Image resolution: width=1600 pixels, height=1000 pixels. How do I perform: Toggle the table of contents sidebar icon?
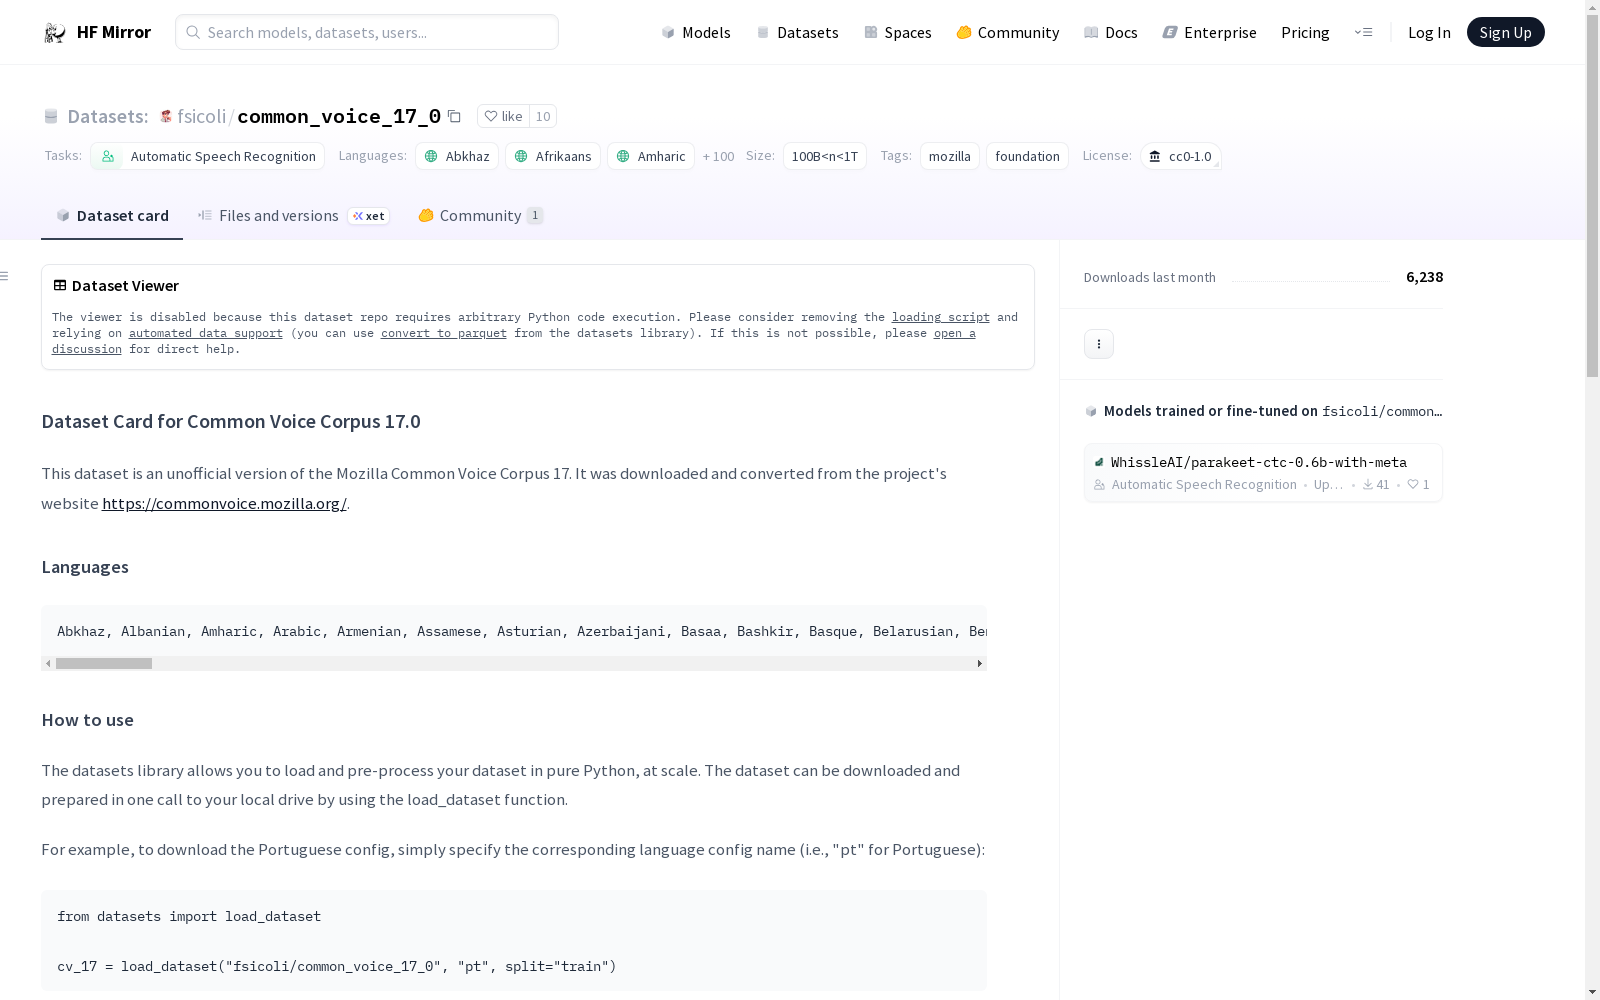pos(5,276)
